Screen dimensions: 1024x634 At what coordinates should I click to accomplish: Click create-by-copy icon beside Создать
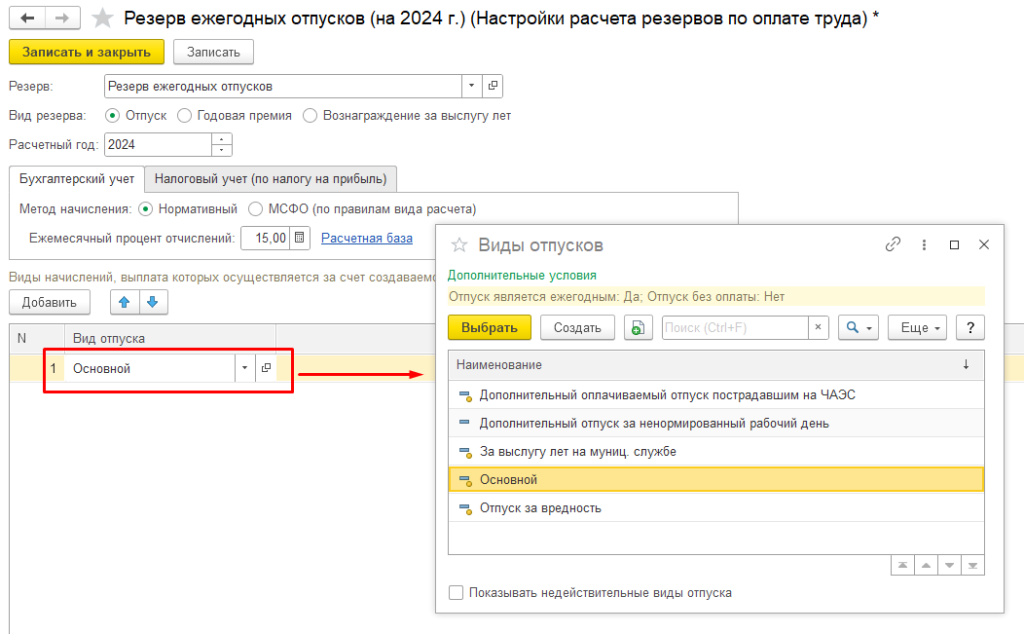coord(637,328)
